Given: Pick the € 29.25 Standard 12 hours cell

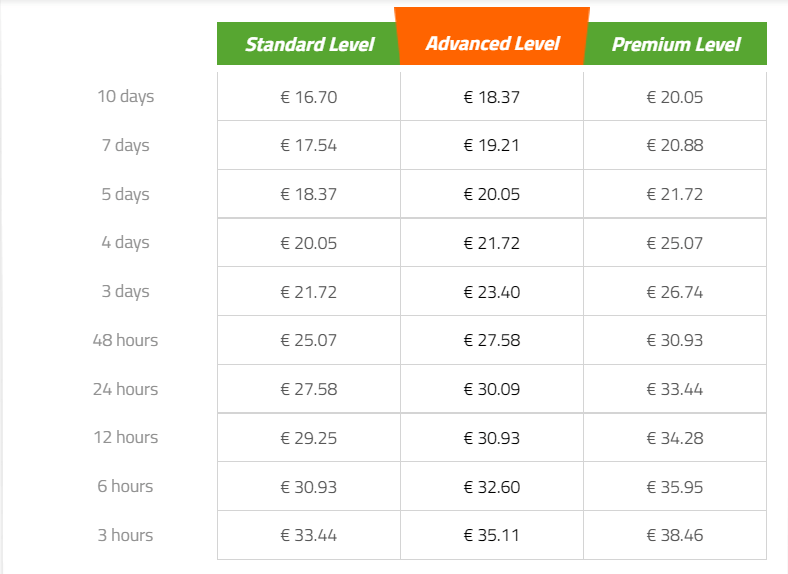Looking at the screenshot, I should [309, 438].
